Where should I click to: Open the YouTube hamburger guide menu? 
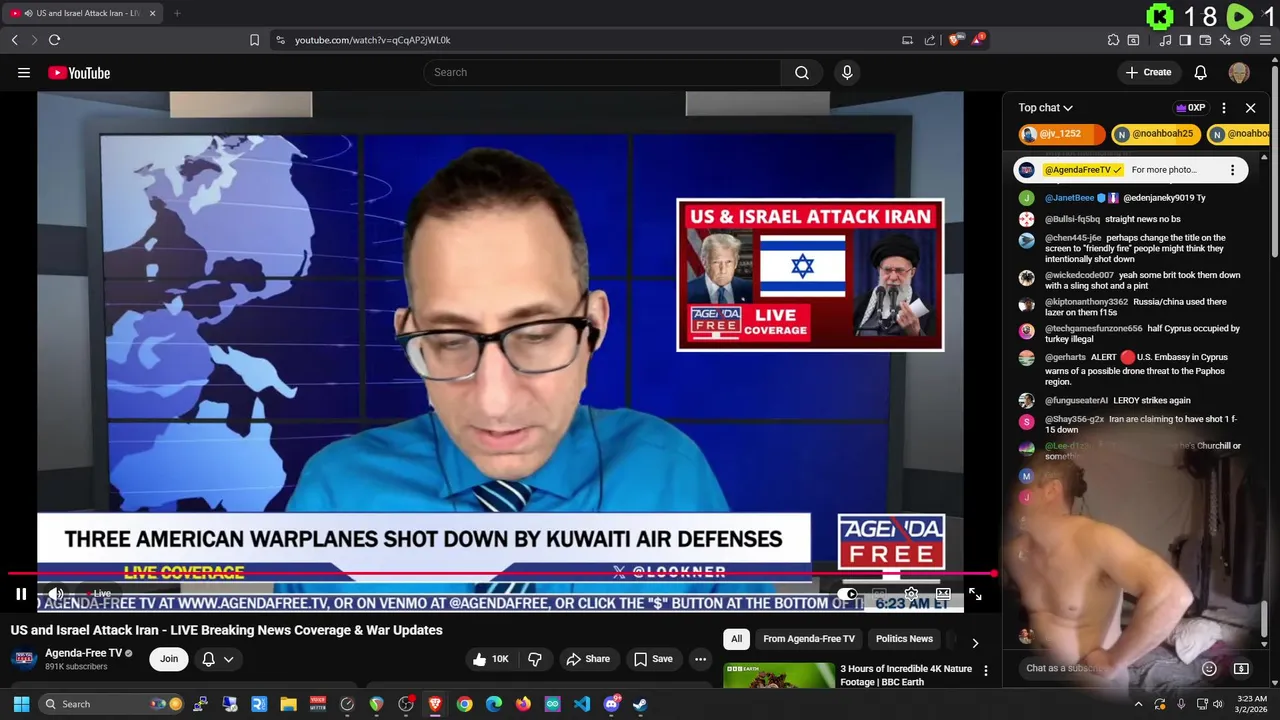point(24,72)
